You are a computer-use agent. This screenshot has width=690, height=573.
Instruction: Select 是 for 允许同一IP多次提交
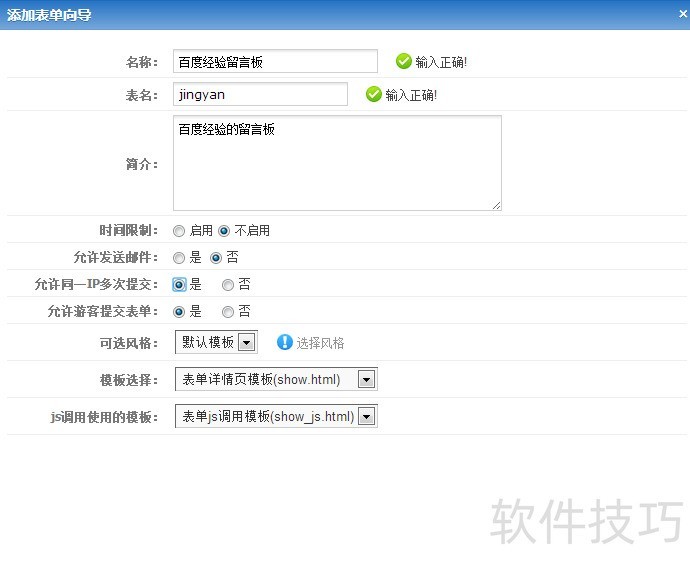coord(179,284)
